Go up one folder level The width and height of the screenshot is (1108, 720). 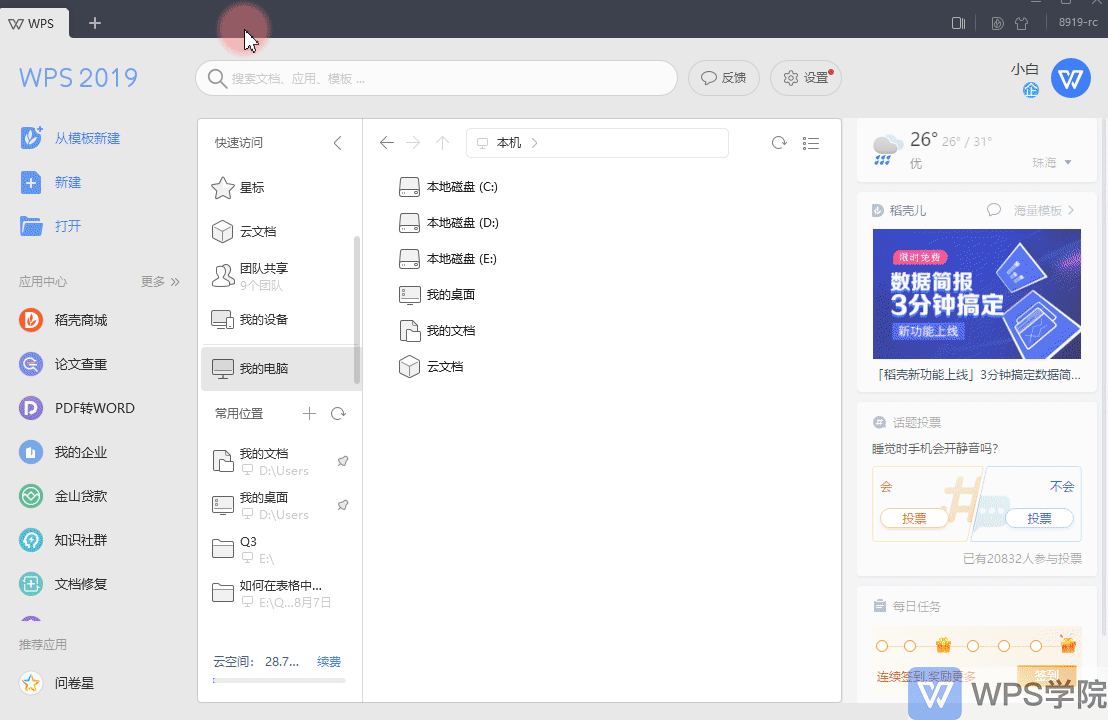pos(442,143)
